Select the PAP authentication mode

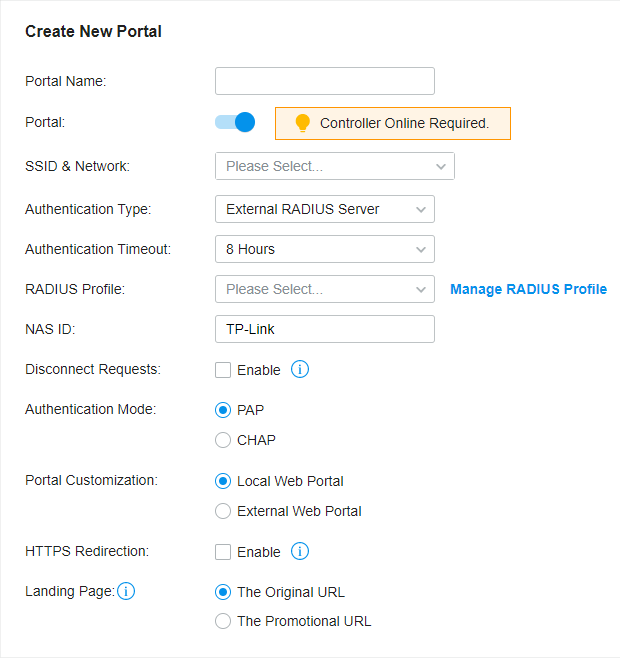coord(223,410)
